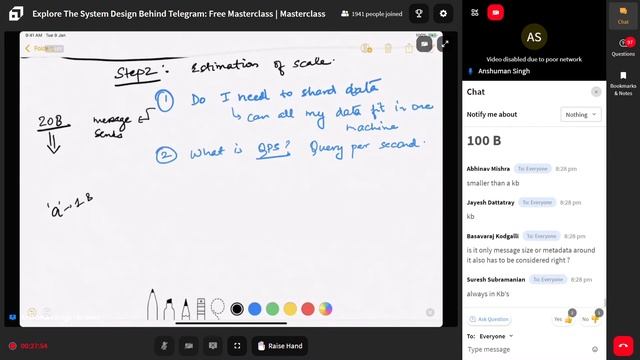Click the AS speaker avatar
640x360 pixels.
click(x=534, y=37)
